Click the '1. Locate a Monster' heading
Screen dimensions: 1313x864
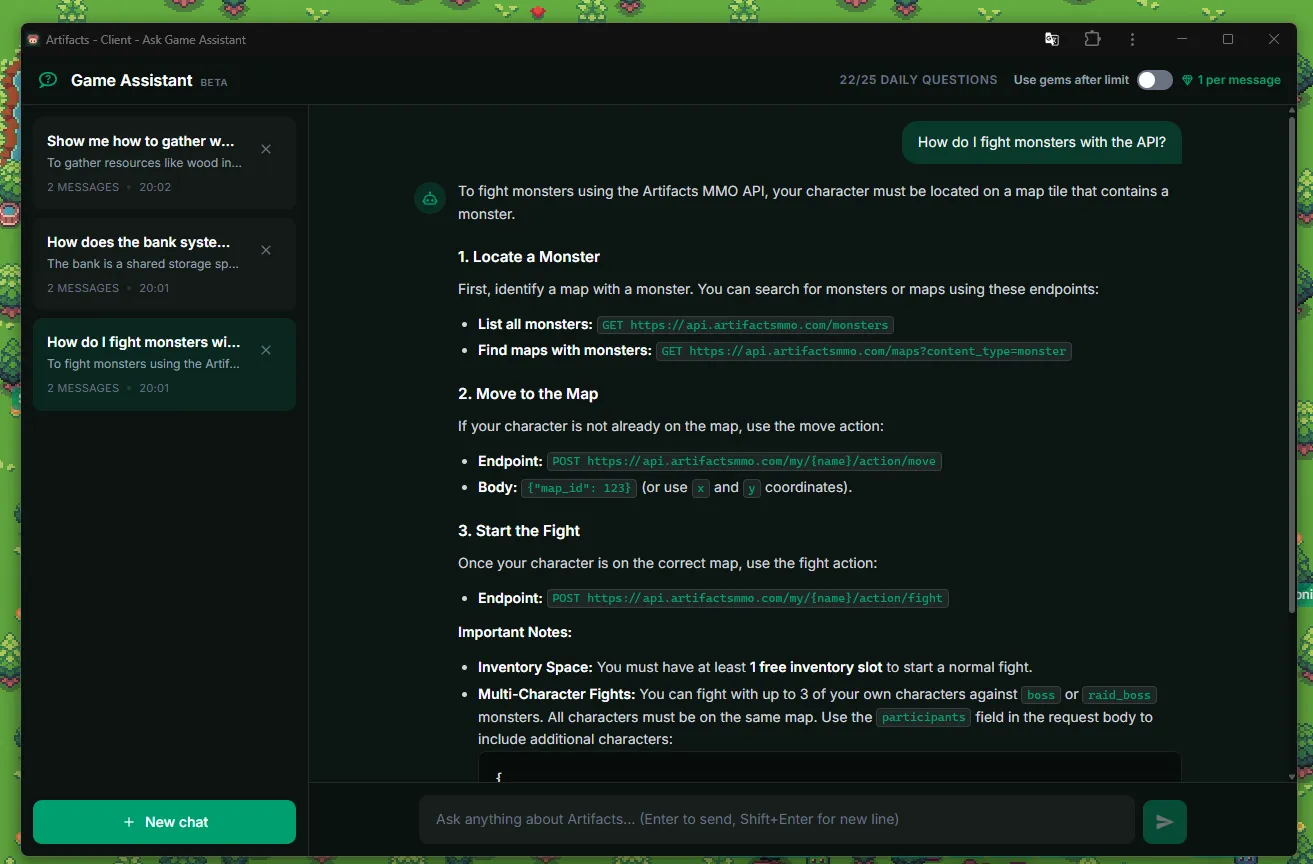pos(529,257)
